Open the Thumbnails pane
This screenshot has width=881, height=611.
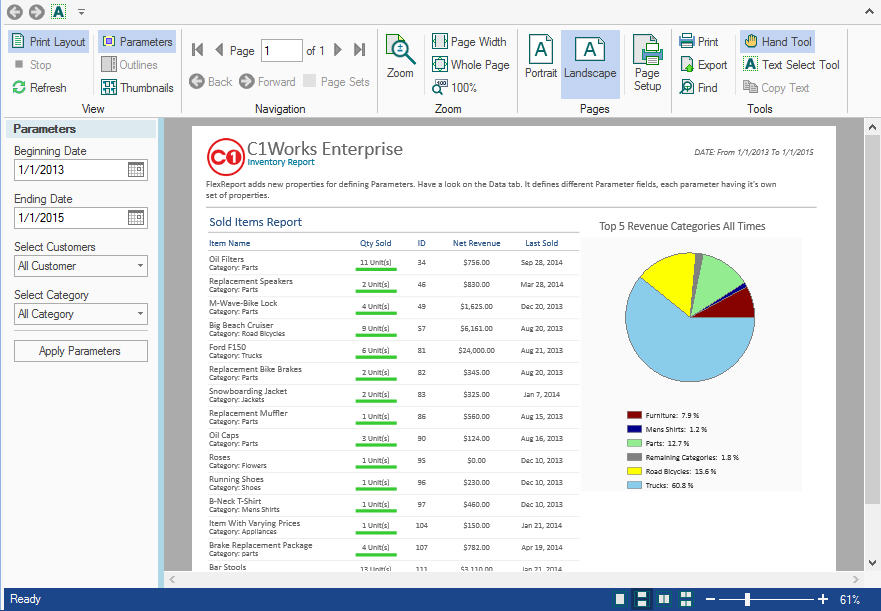pyautogui.click(x=137, y=88)
